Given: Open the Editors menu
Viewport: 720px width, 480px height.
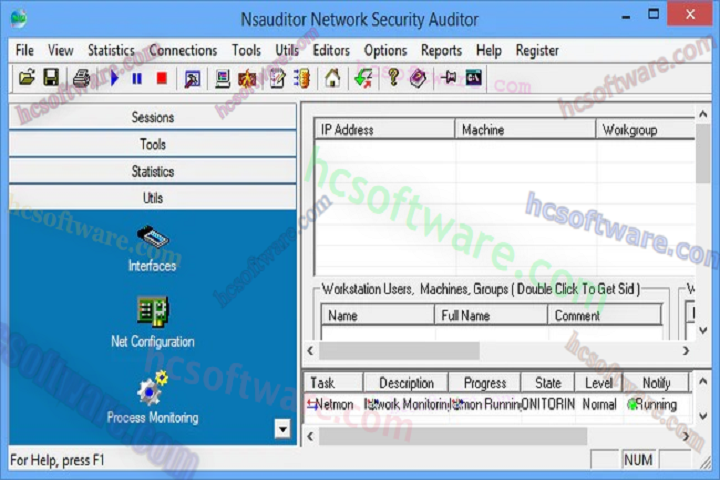Looking at the screenshot, I should (331, 50).
